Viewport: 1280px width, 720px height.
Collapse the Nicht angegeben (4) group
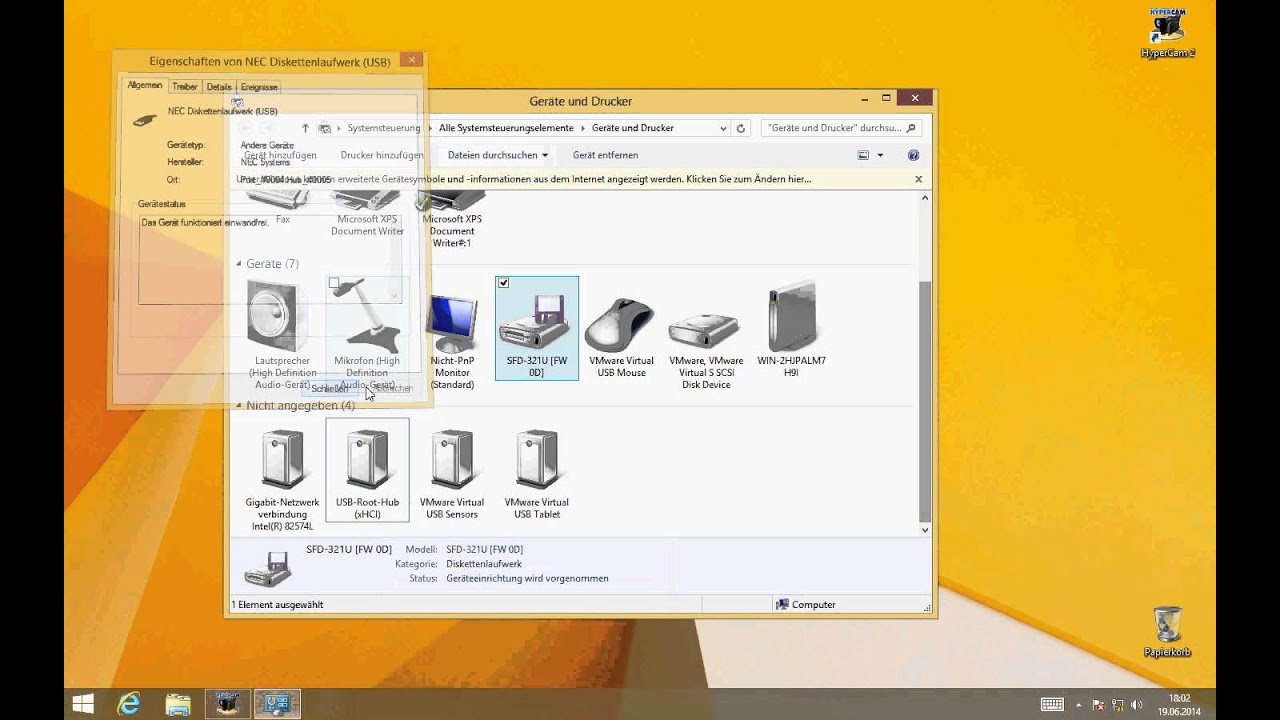click(x=239, y=406)
